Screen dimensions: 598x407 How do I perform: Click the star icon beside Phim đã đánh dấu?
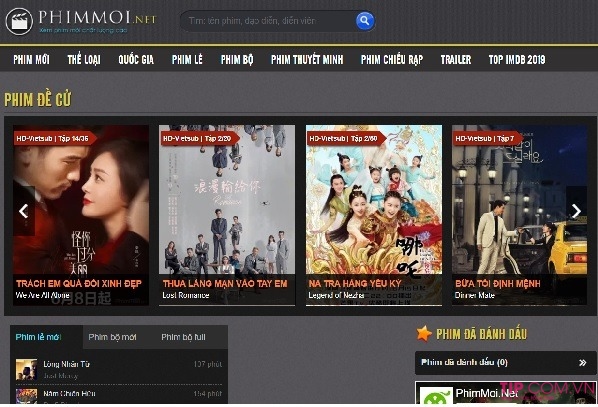pos(424,334)
